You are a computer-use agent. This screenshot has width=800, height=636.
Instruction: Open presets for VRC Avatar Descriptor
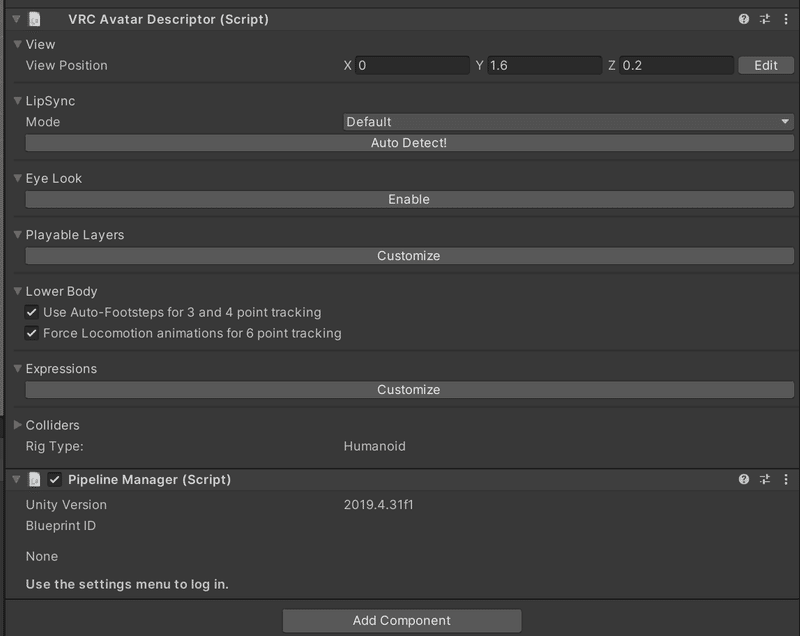pyautogui.click(x=765, y=19)
